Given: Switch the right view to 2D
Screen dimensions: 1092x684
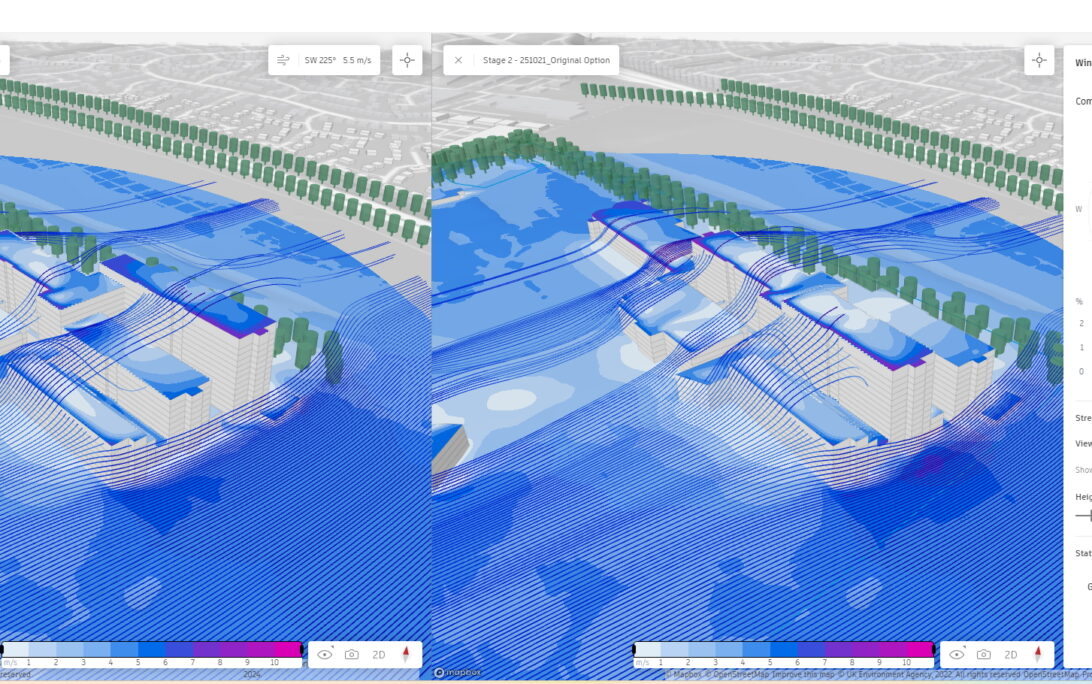Looking at the screenshot, I should 1011,655.
